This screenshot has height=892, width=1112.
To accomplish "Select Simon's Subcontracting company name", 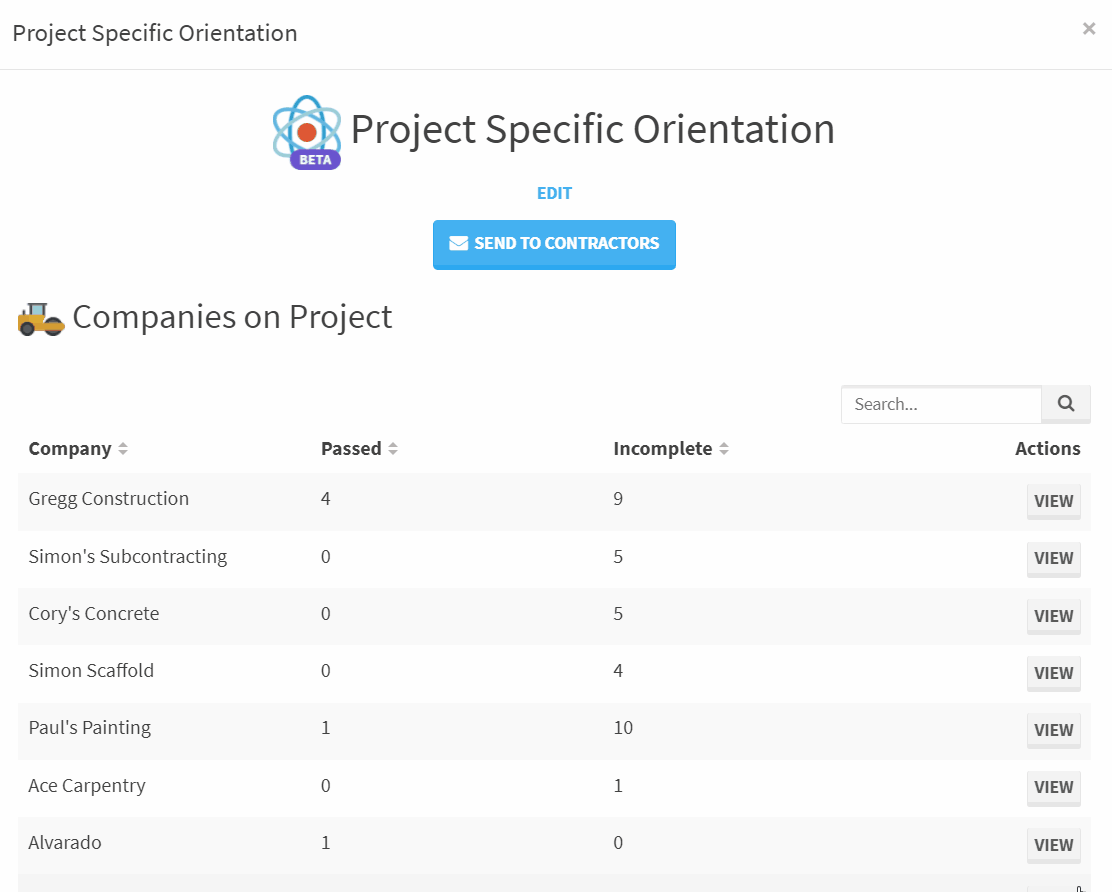I will pyautogui.click(x=128, y=557).
